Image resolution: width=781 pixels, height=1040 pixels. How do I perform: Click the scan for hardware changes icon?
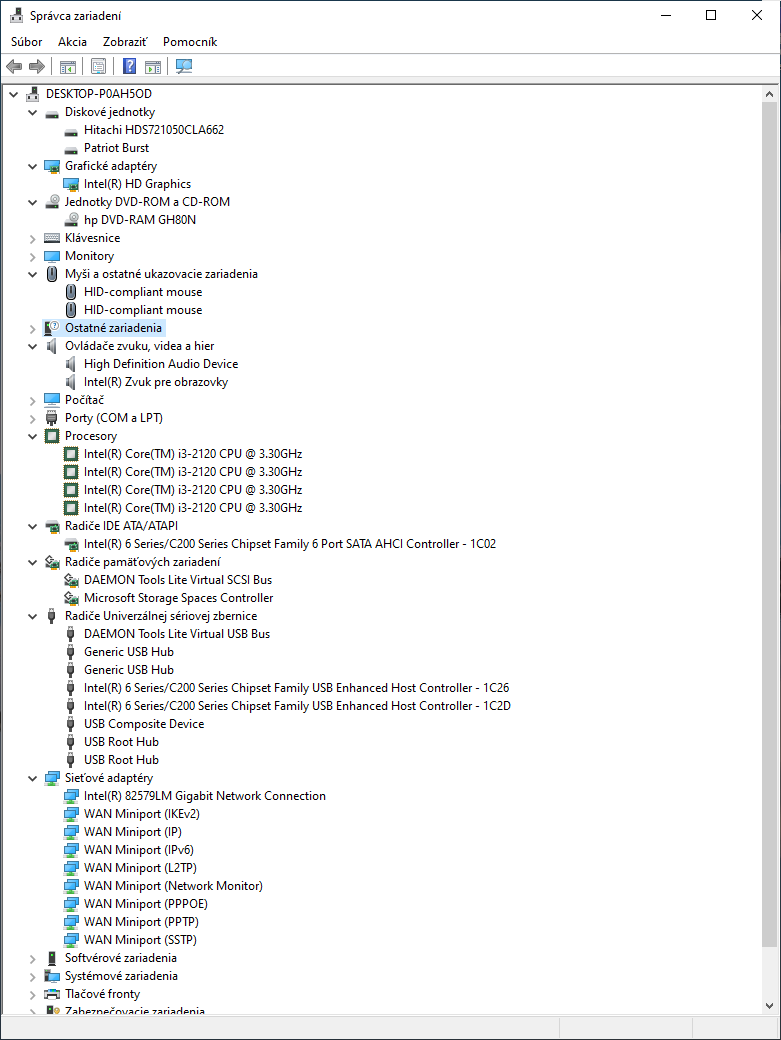click(184, 67)
